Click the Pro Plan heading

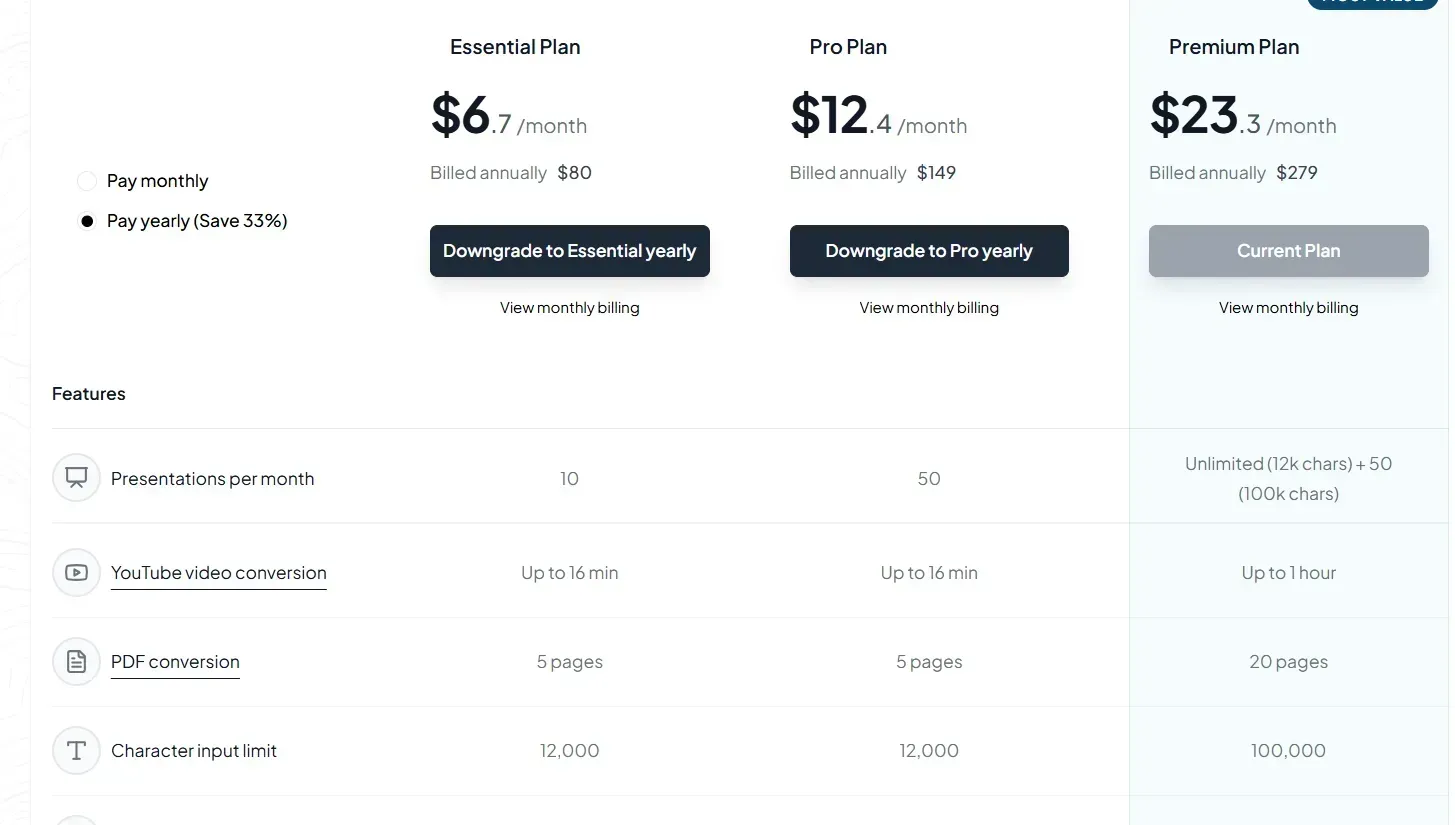(x=848, y=47)
